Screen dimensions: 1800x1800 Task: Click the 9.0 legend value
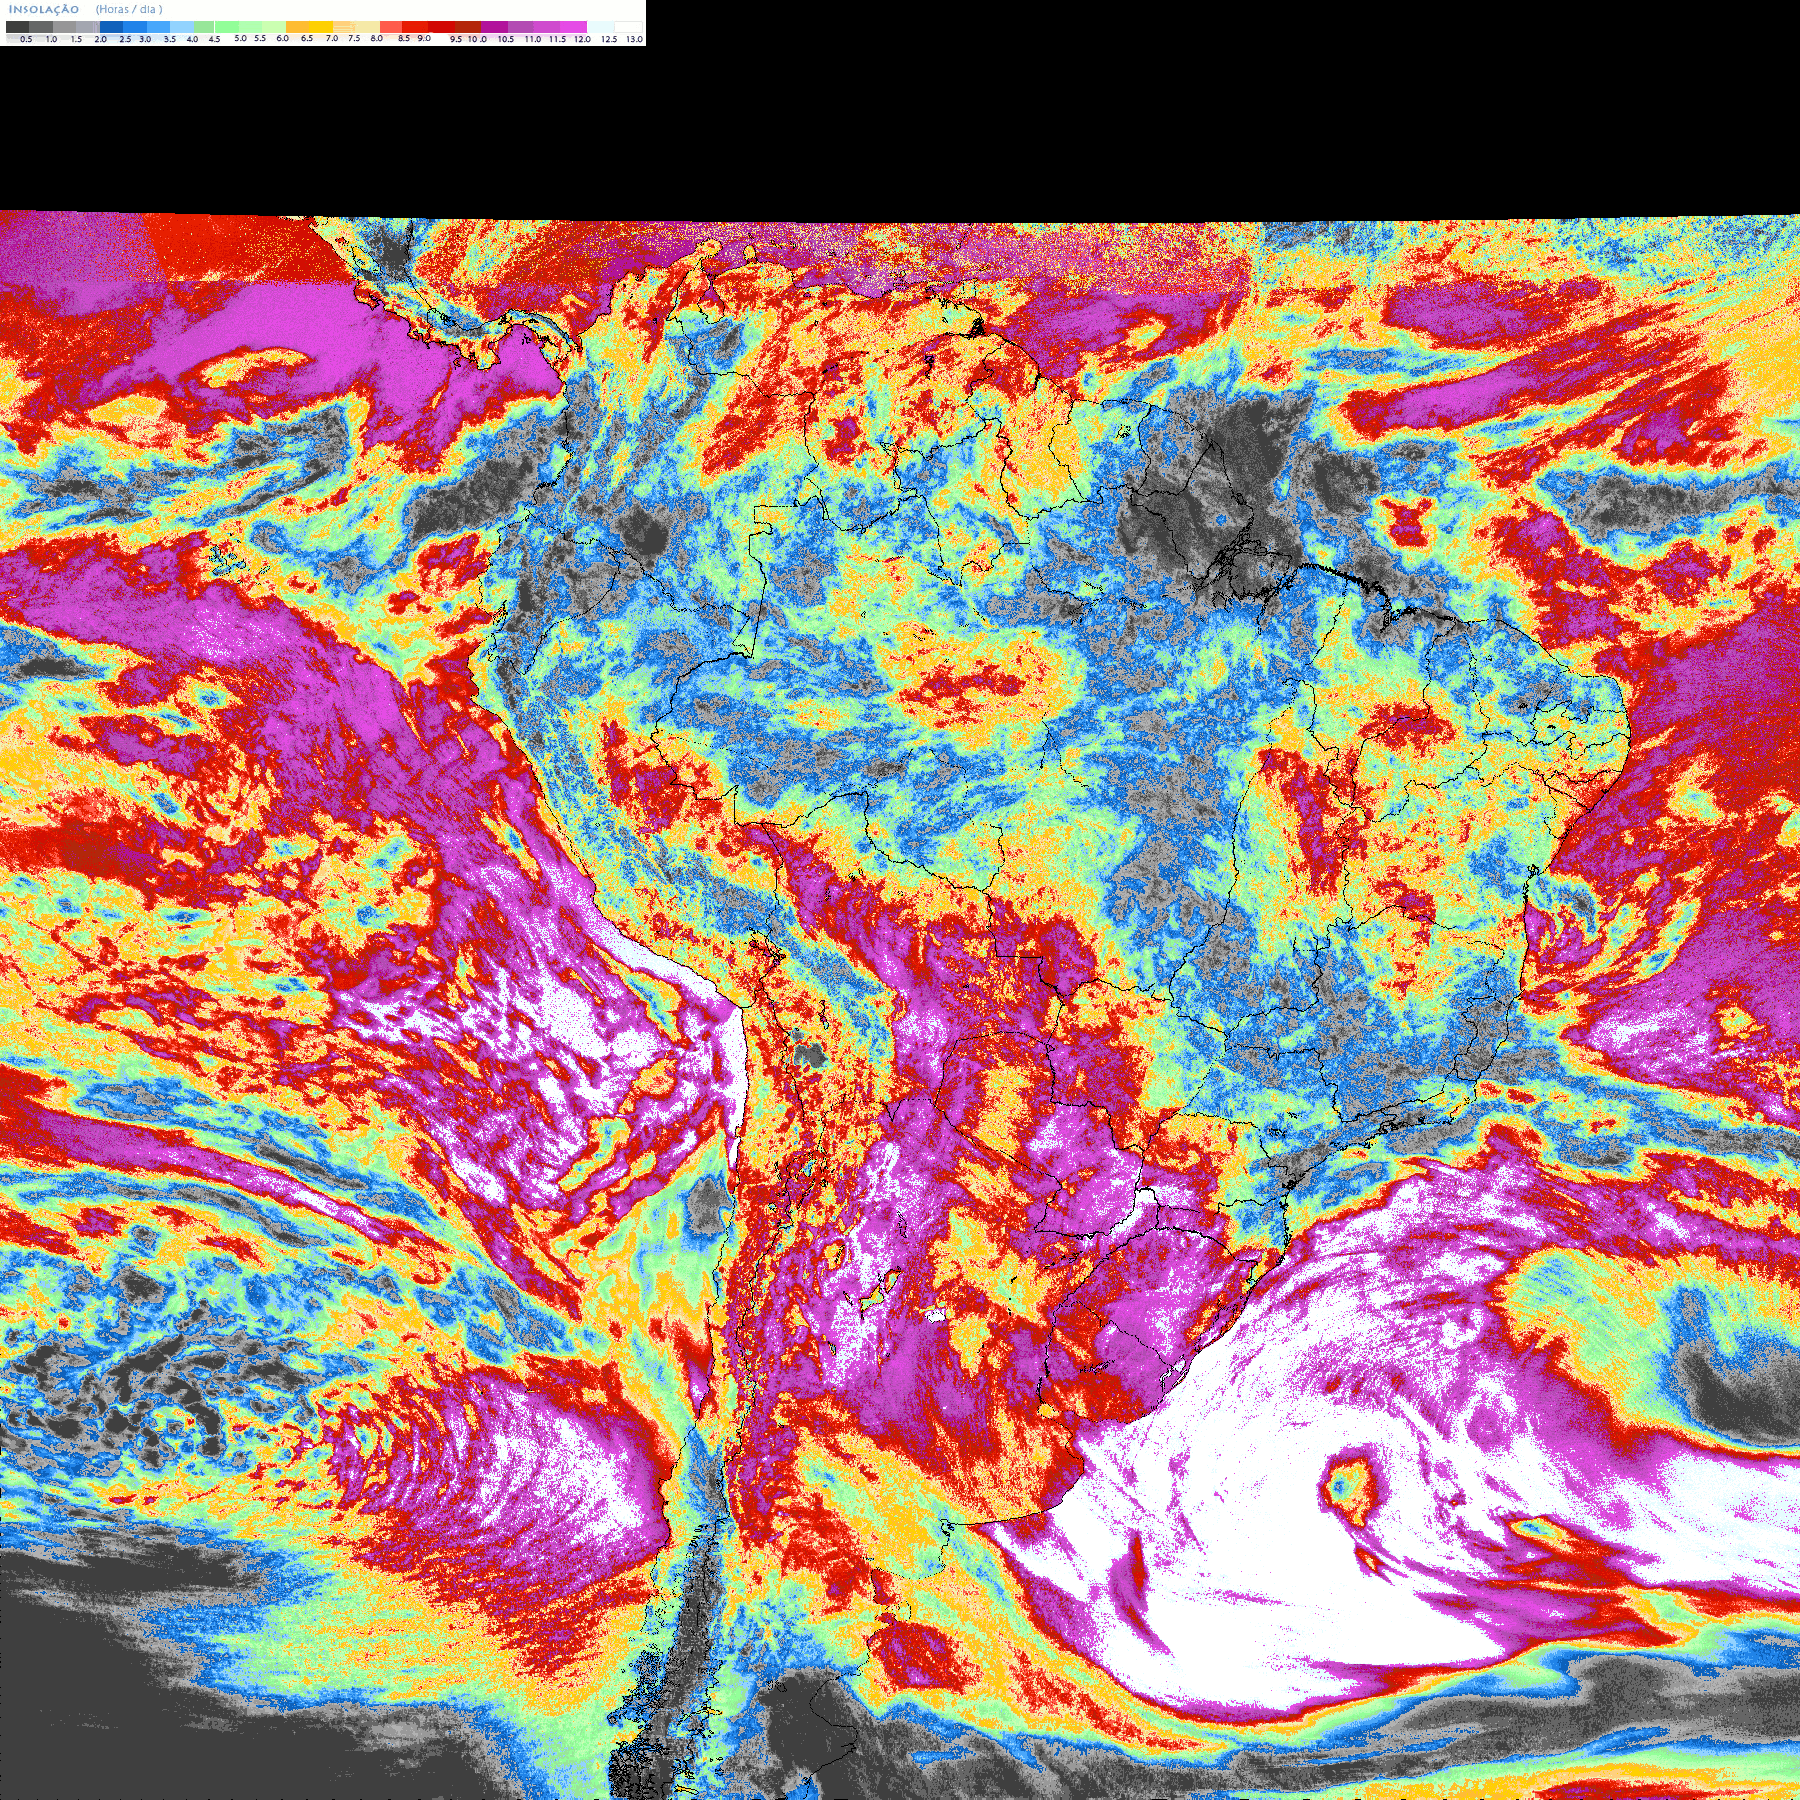pos(424,39)
